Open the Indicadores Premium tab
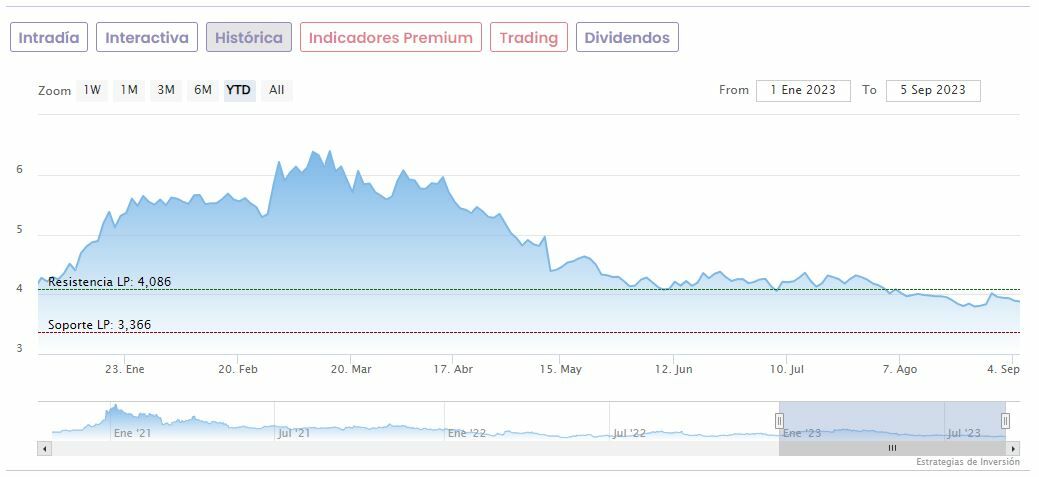Screen dimensions: 1039x477 [390, 38]
